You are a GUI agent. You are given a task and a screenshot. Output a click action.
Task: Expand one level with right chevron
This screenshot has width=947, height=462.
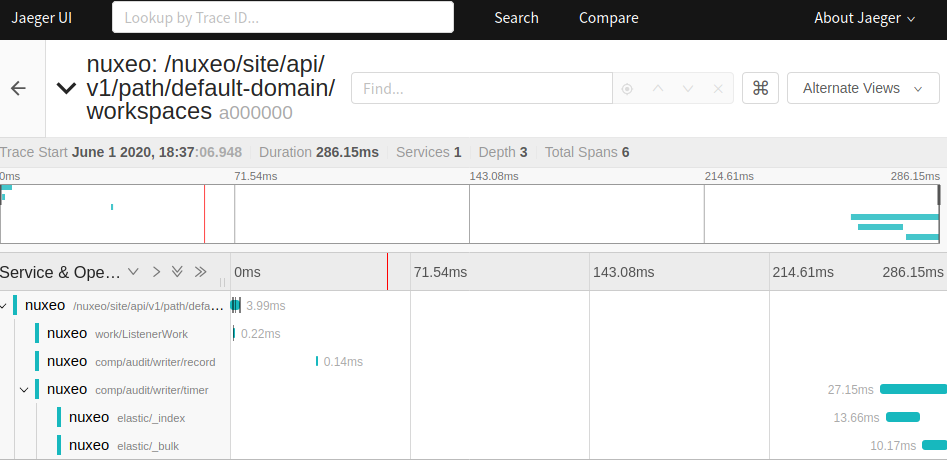pyautogui.click(x=156, y=272)
